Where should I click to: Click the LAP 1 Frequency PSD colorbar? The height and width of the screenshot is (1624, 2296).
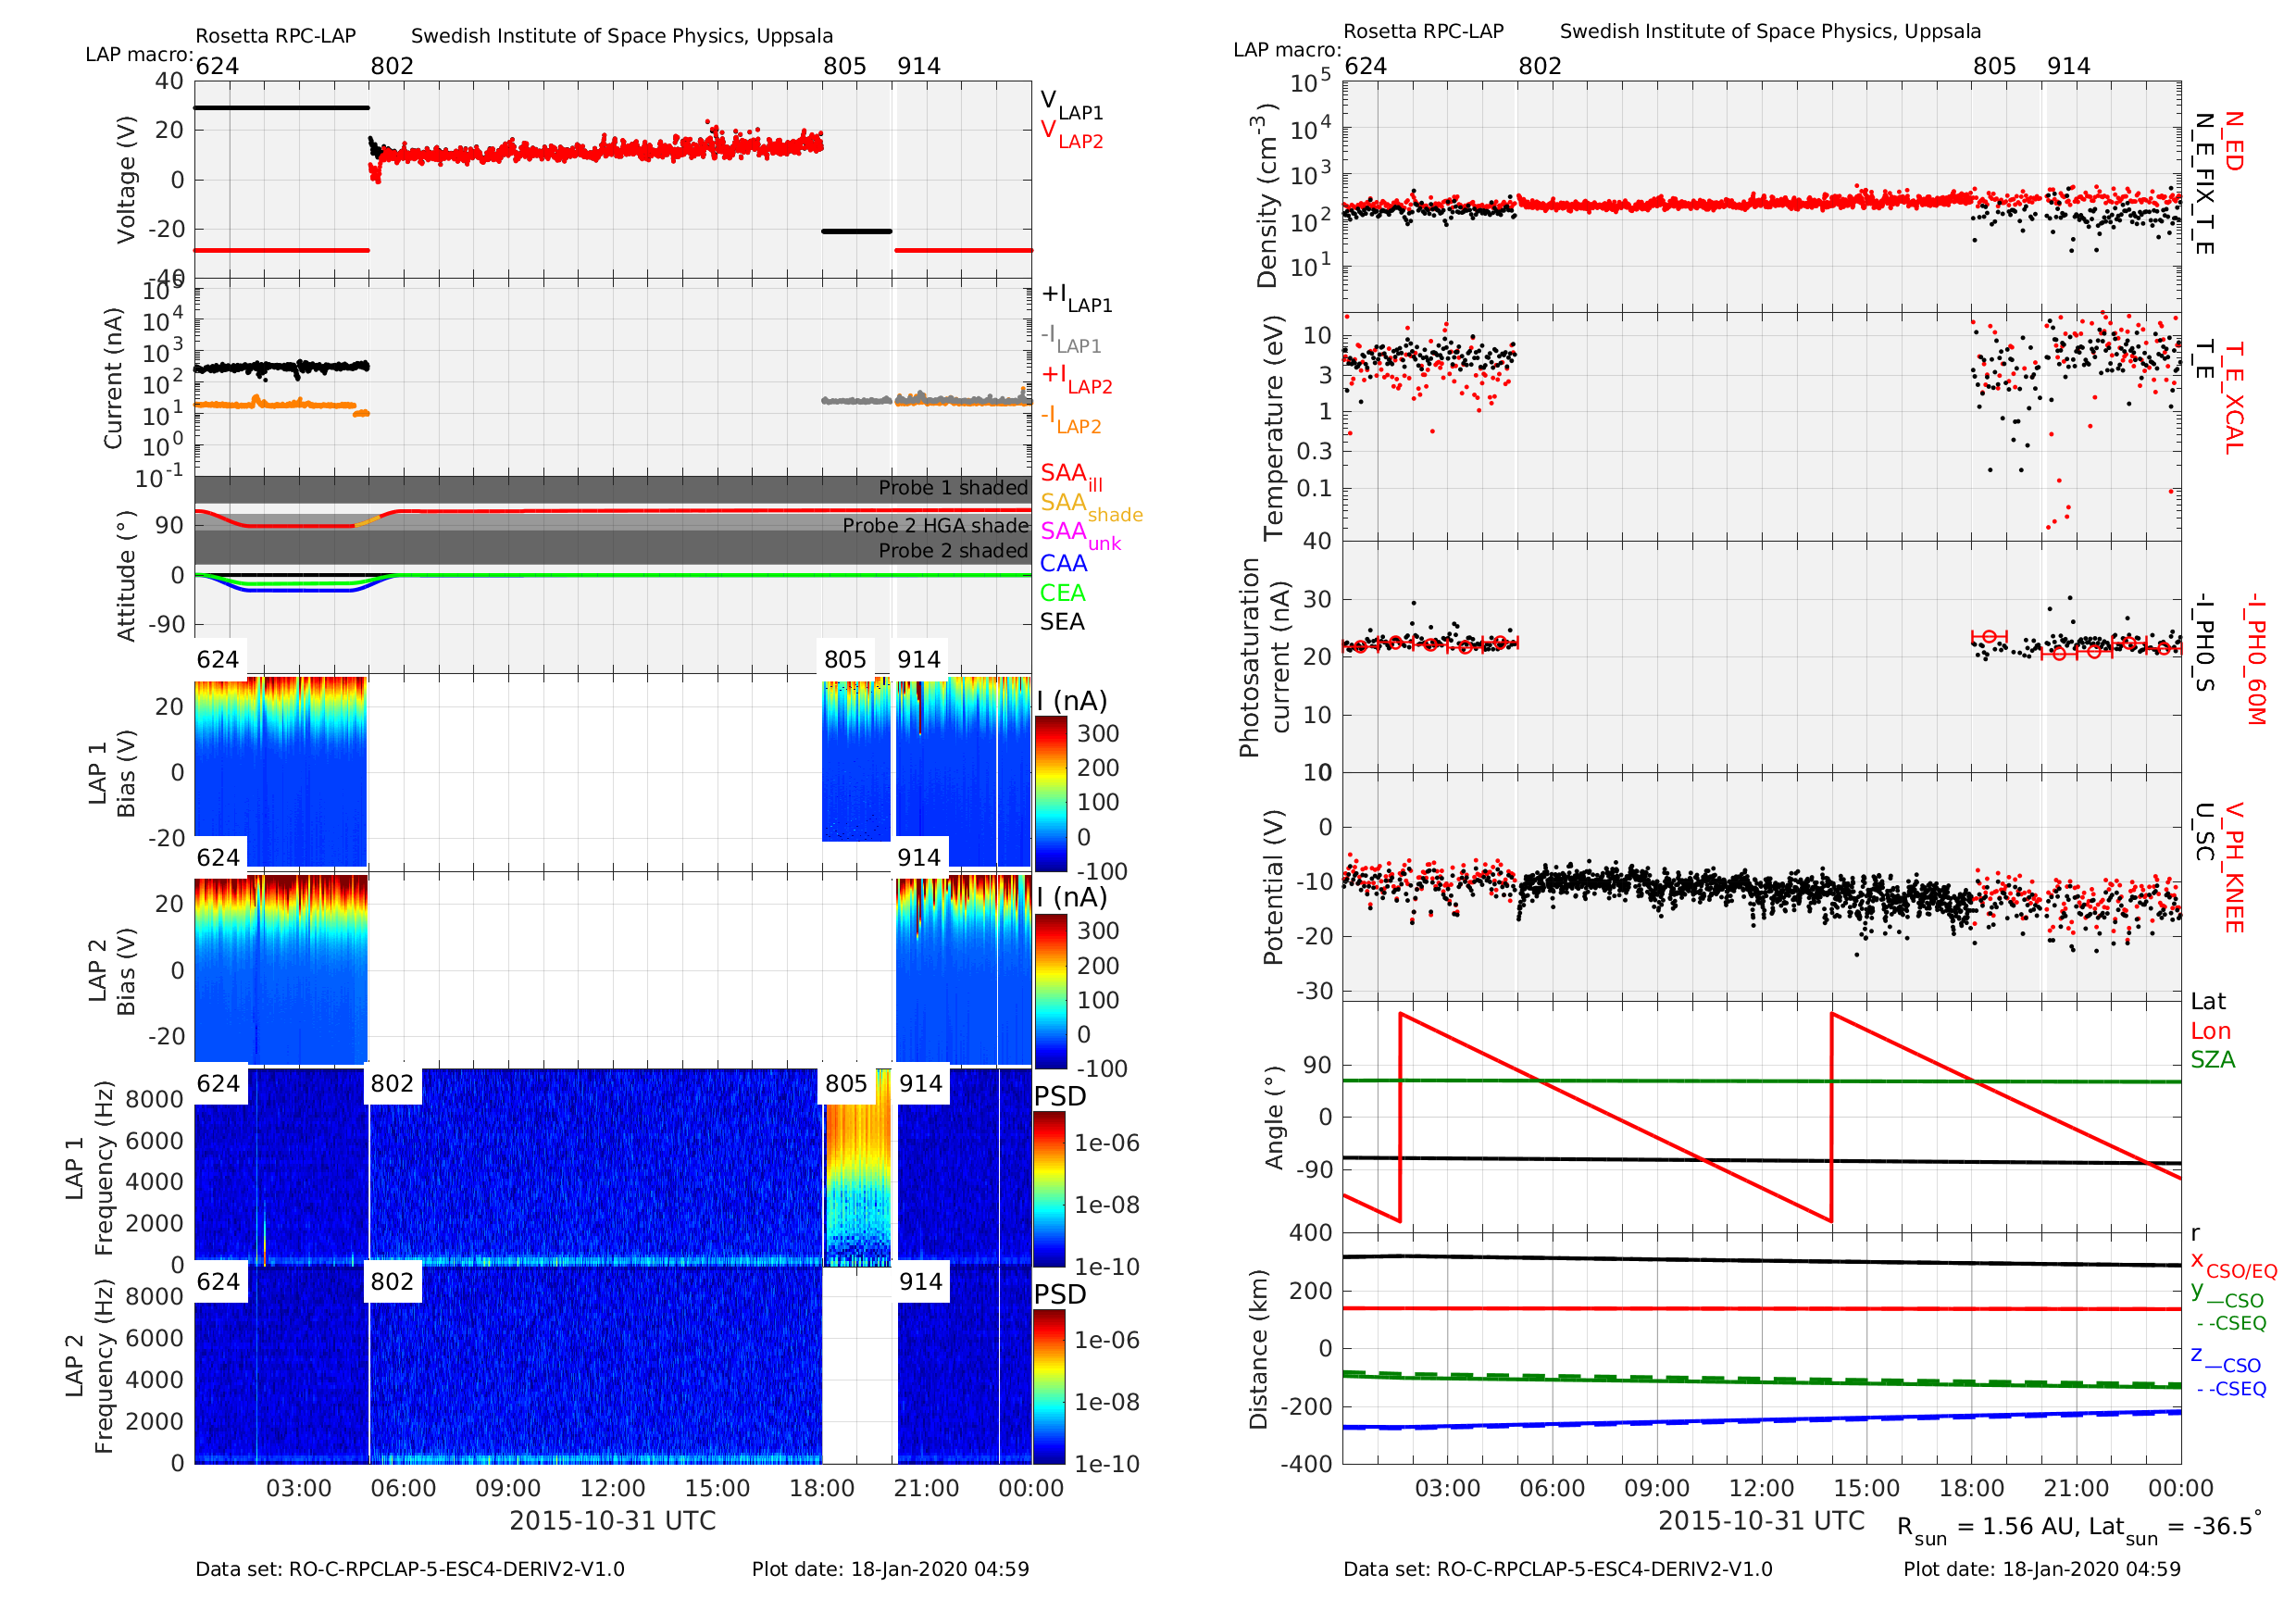[1050, 1189]
